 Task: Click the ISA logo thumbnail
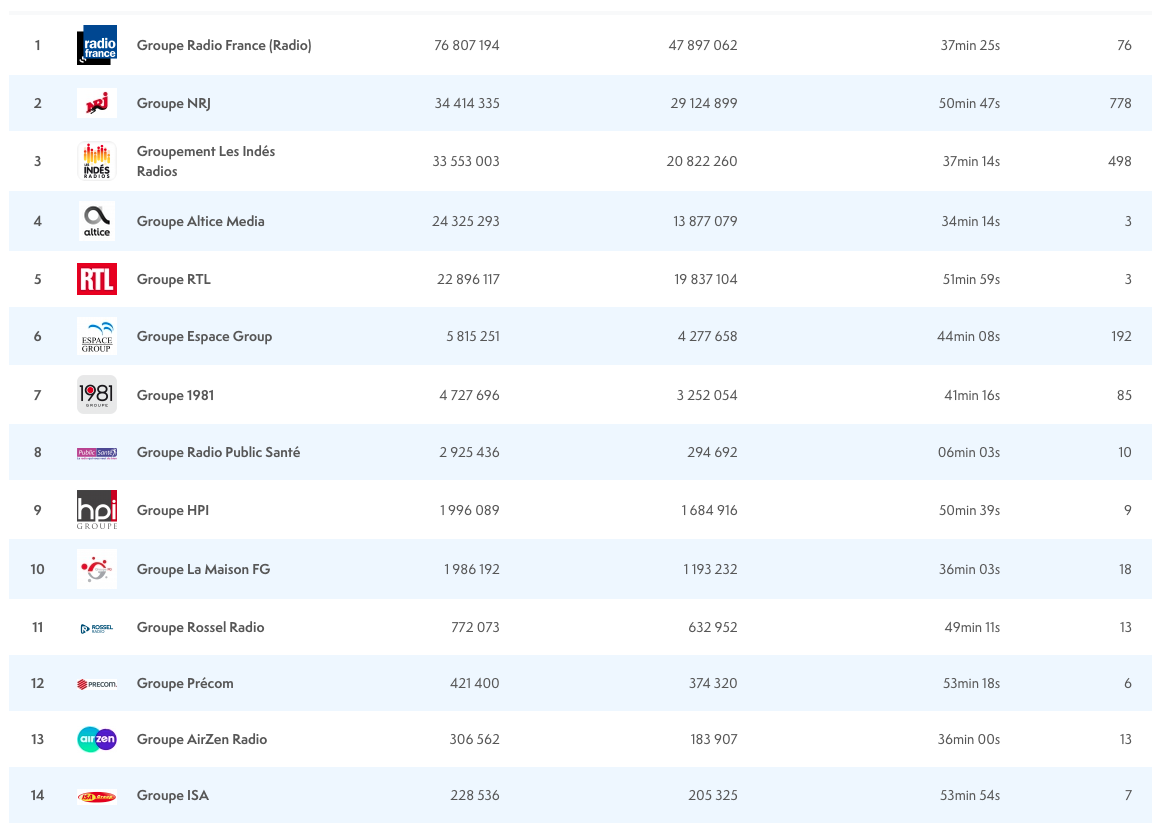pos(97,796)
